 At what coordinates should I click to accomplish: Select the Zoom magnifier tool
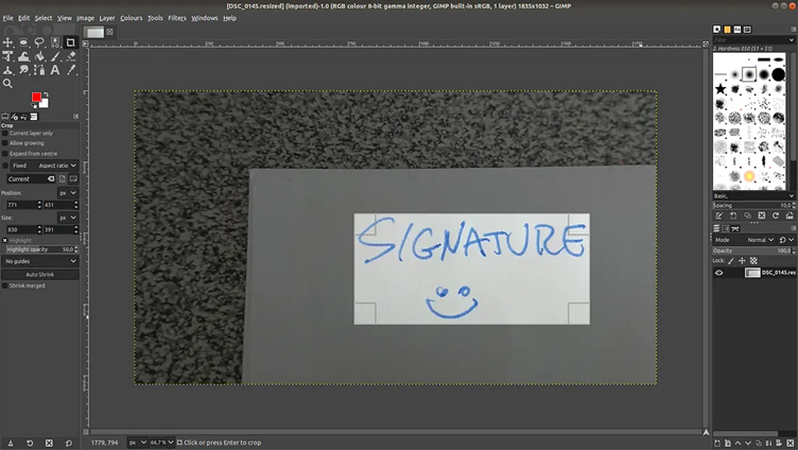pyautogui.click(x=8, y=83)
